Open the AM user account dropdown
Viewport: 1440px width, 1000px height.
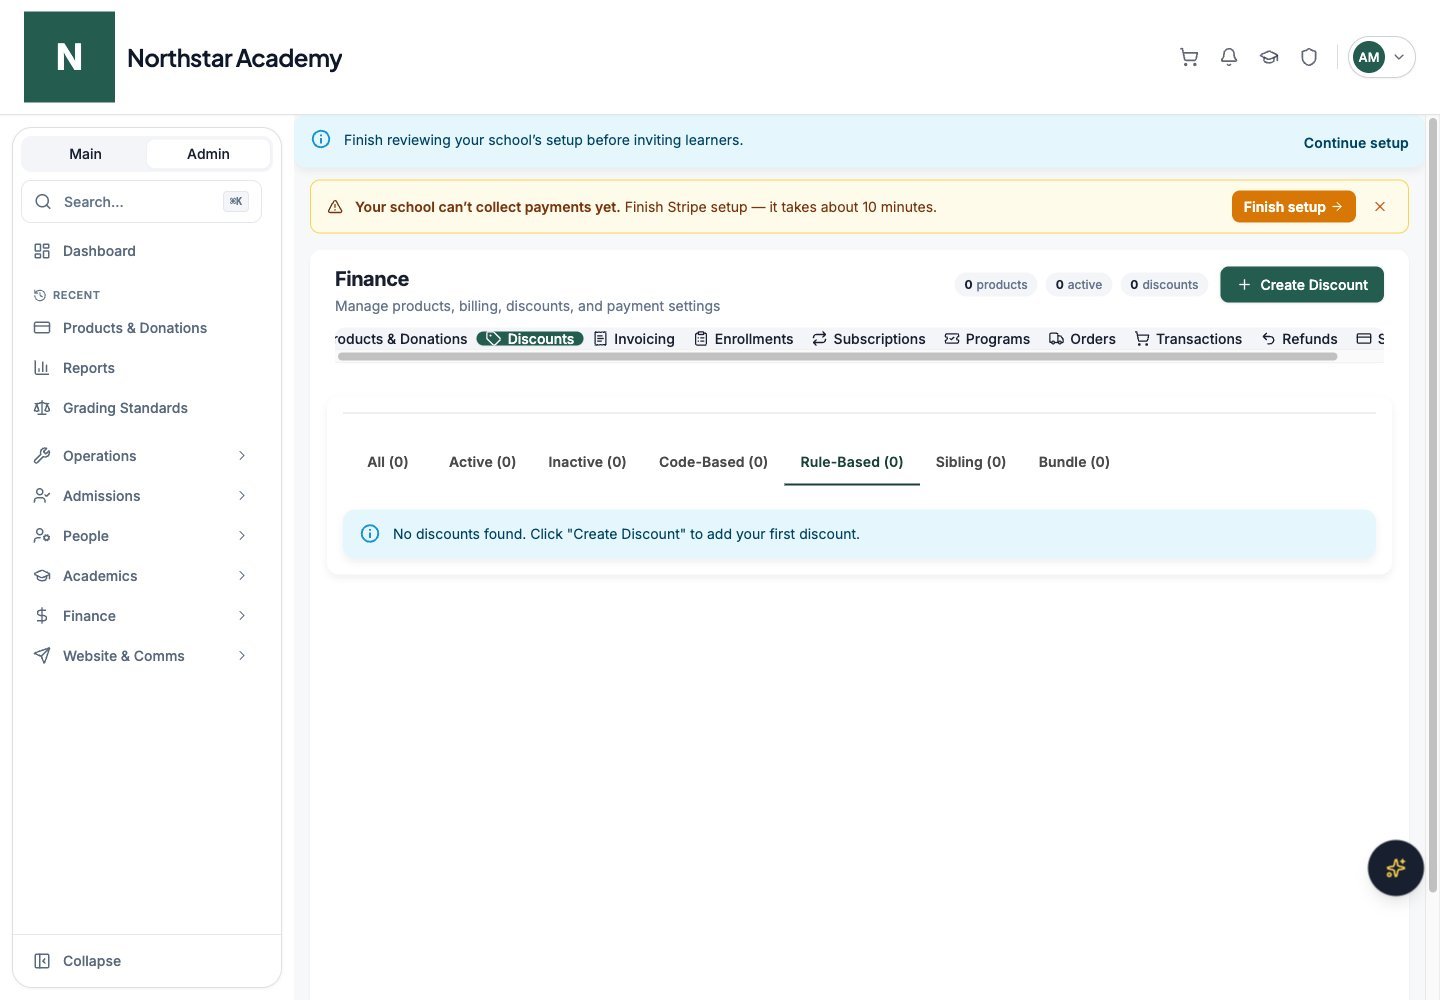[x=1382, y=57]
